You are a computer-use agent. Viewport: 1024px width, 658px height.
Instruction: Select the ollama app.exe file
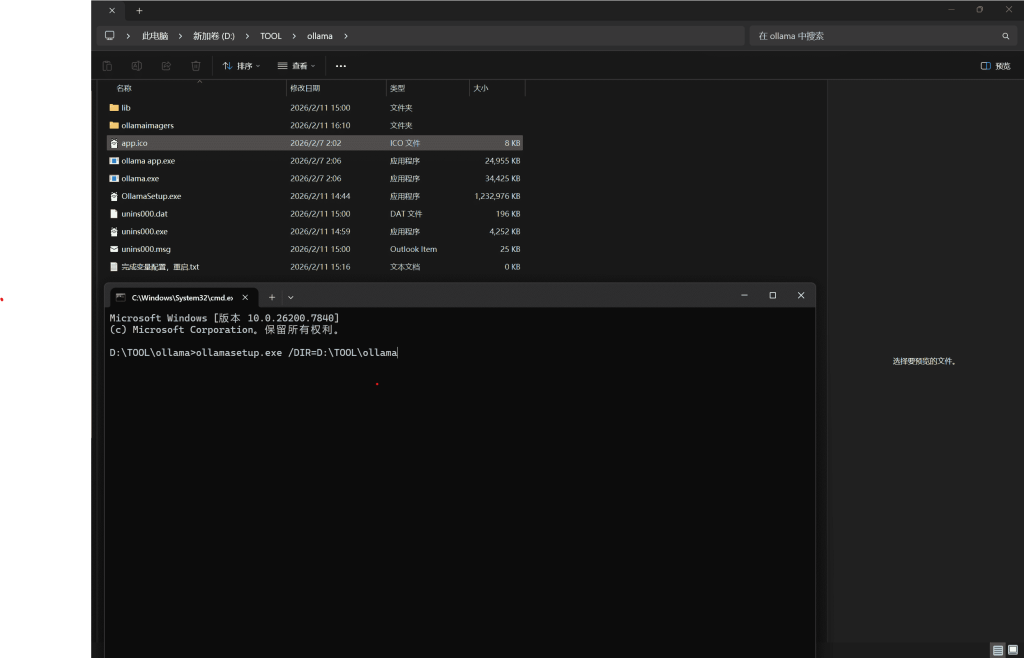[x=148, y=161]
